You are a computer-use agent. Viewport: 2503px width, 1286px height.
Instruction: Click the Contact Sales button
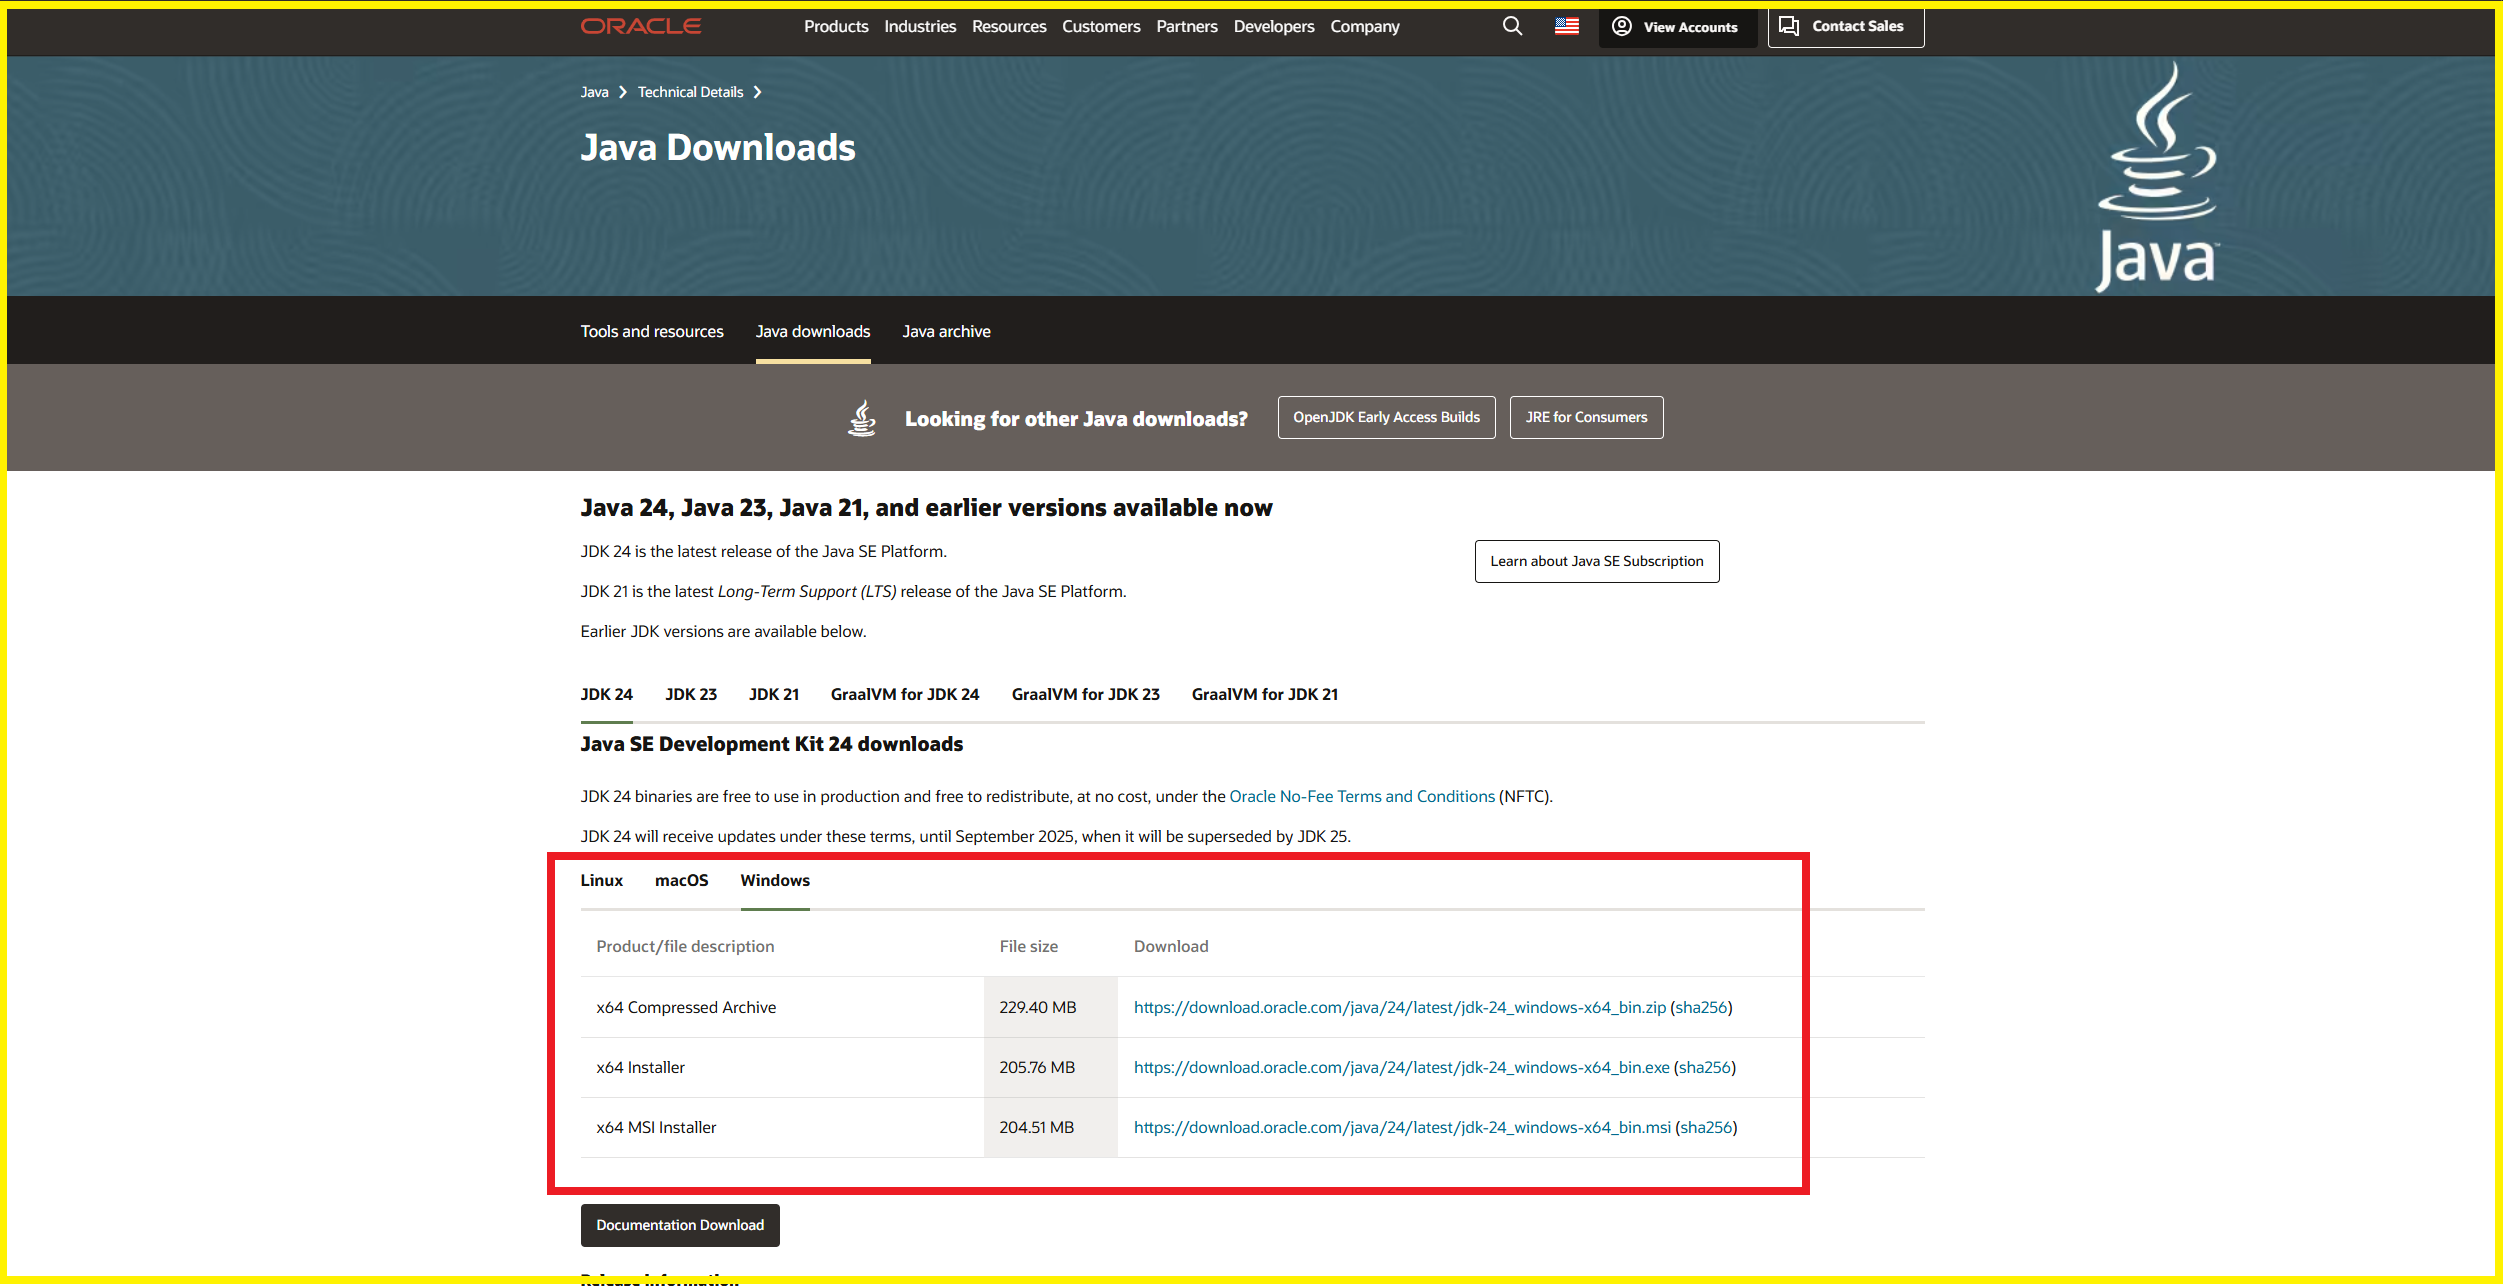pos(1846,27)
